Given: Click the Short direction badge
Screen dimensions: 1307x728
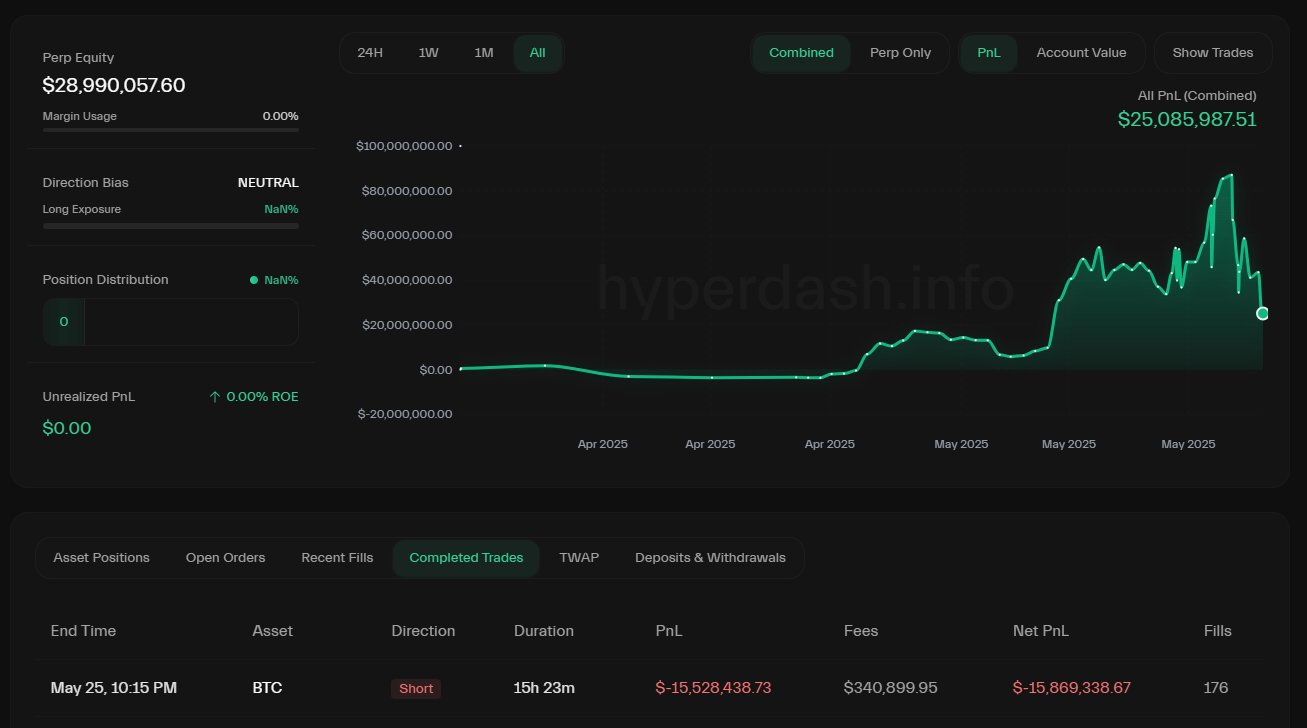Looking at the screenshot, I should [416, 688].
